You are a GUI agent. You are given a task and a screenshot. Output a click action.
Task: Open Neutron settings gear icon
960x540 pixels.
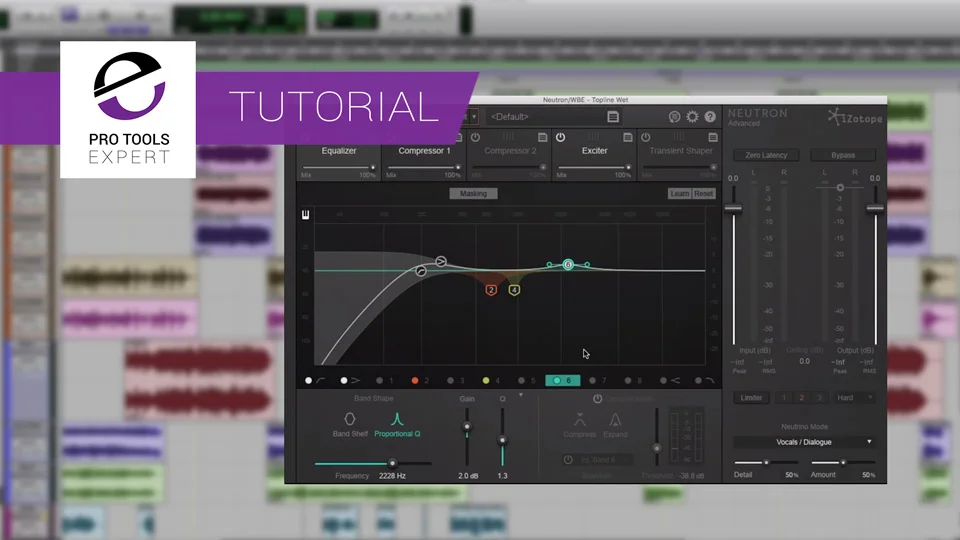click(x=692, y=117)
